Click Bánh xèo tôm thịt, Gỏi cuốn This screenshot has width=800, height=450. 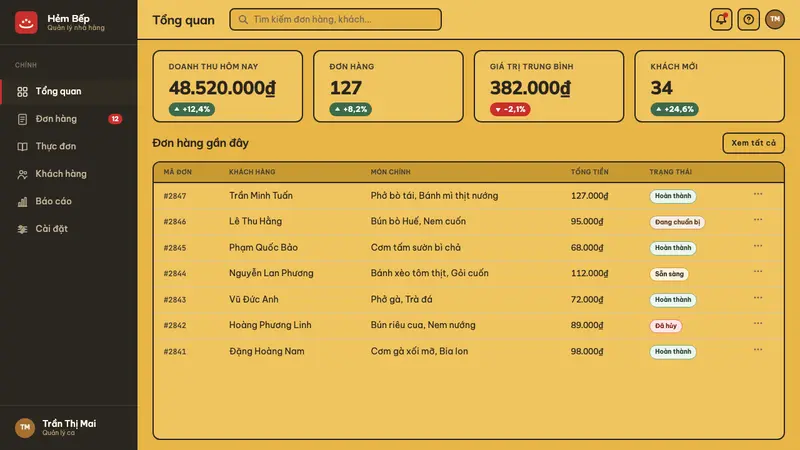coord(430,273)
